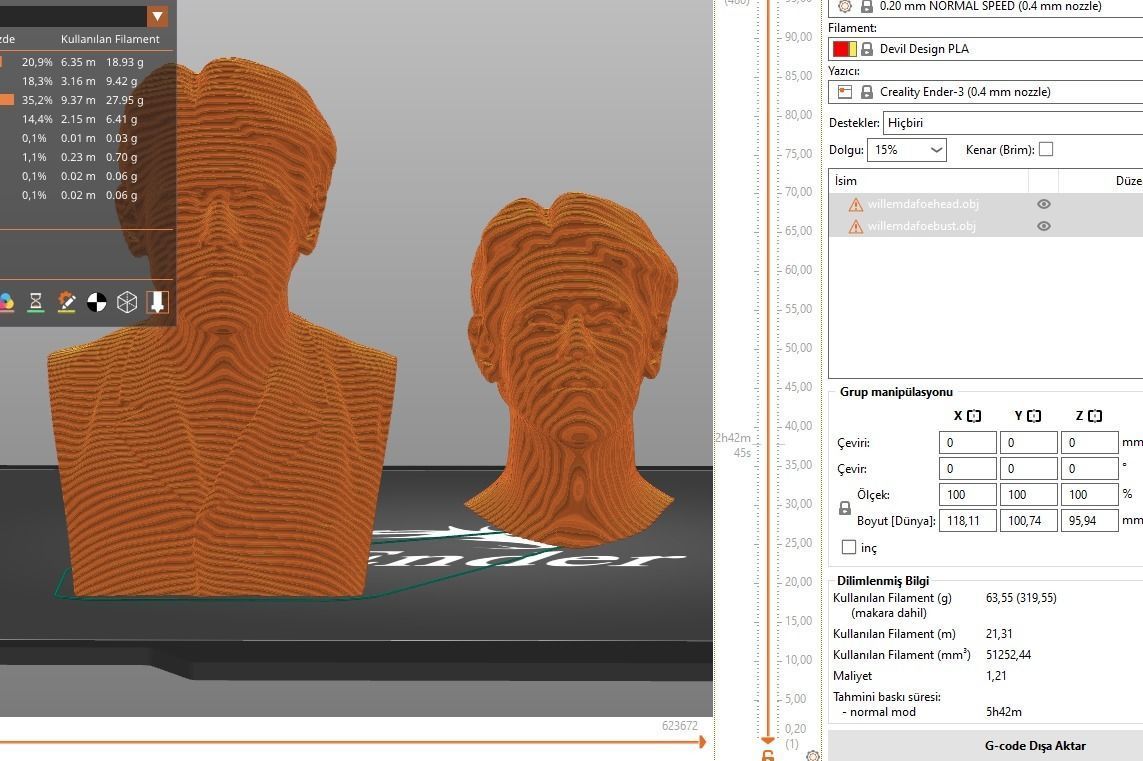This screenshot has width=1143, height=761.
Task: Click the lower thumb of the vertical layer slider
Action: [x=768, y=739]
